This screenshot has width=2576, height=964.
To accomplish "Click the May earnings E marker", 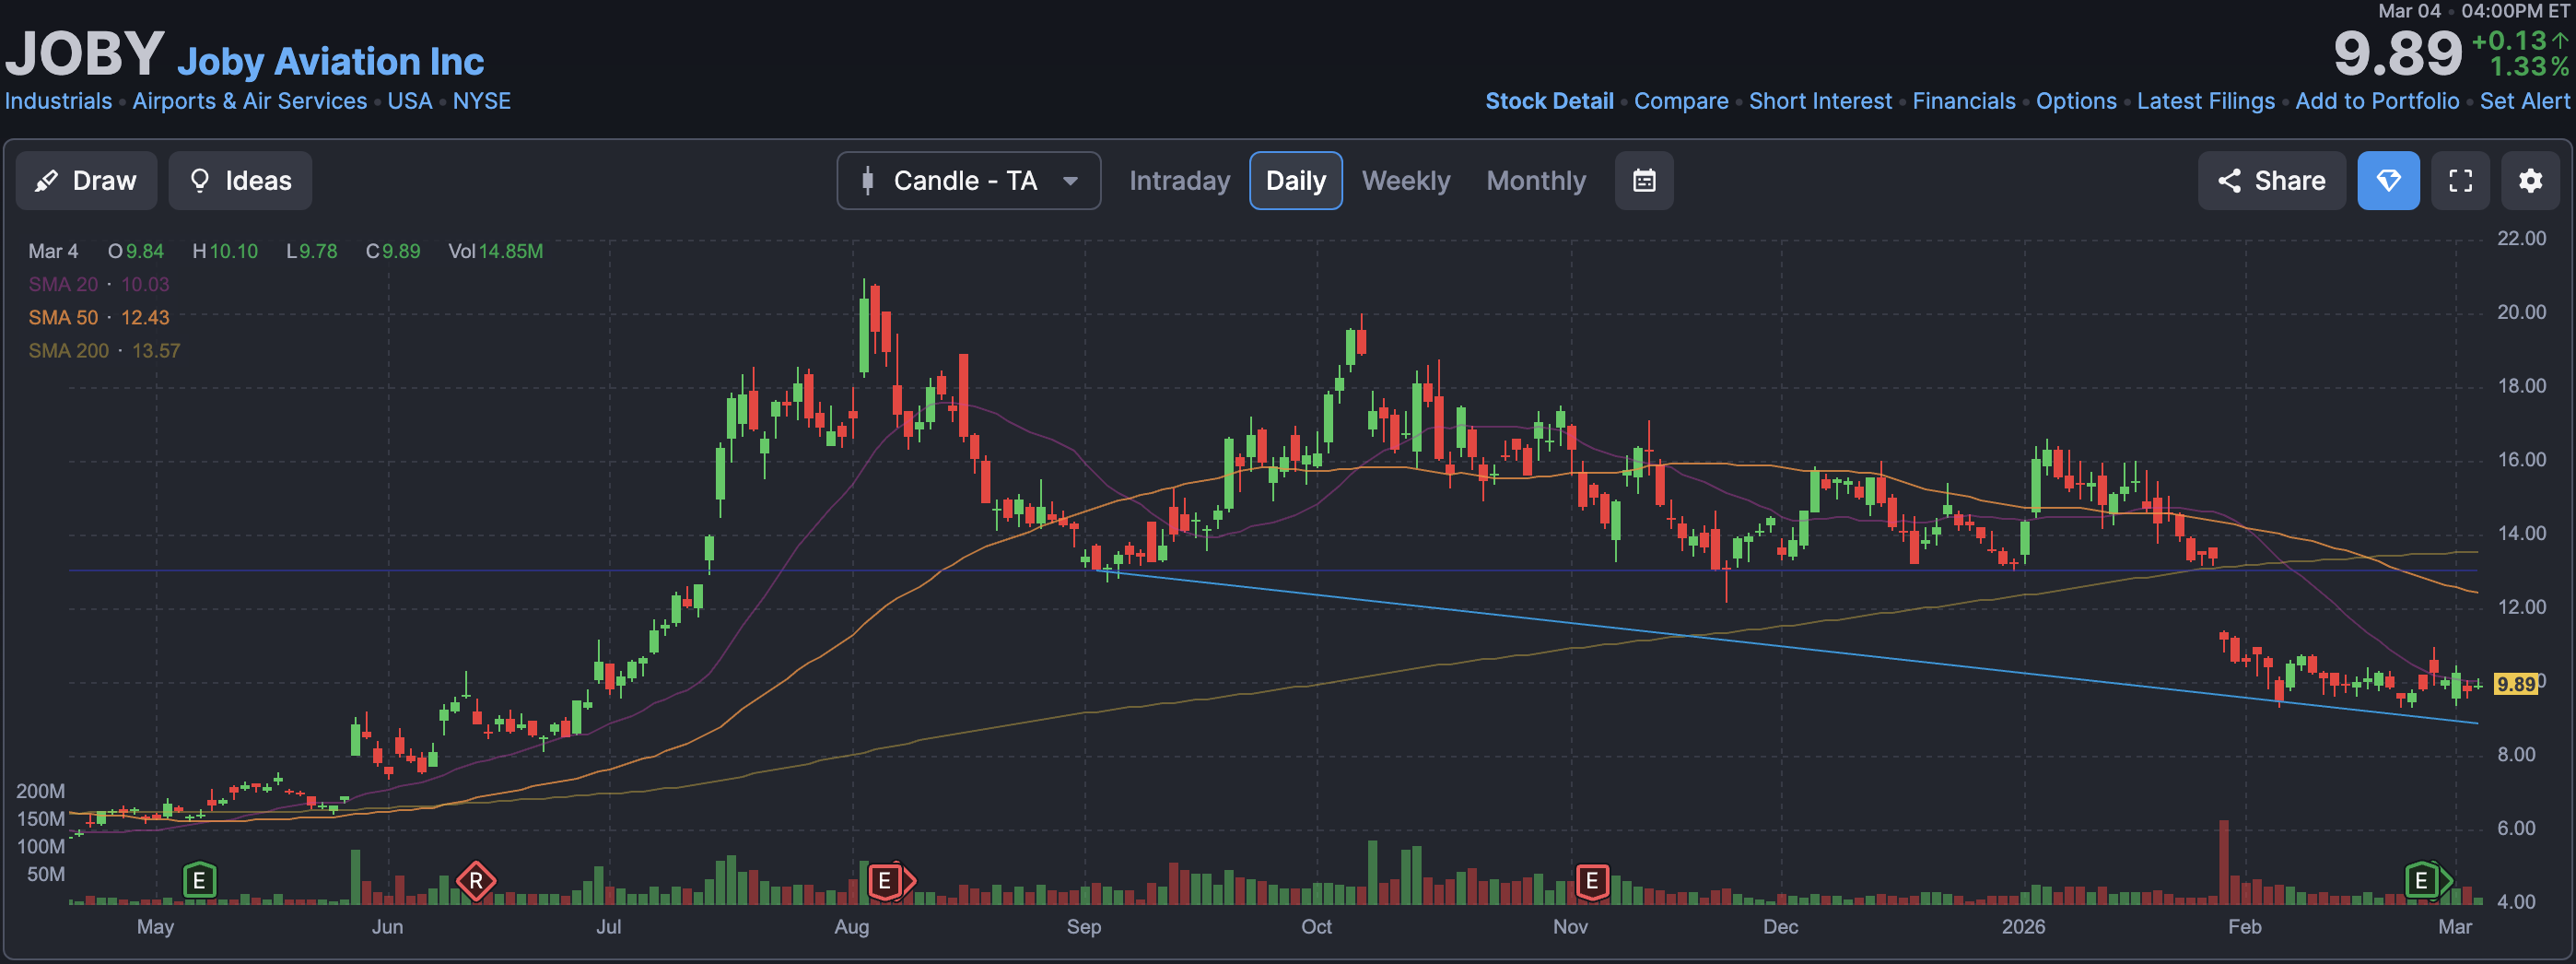I will tap(199, 881).
